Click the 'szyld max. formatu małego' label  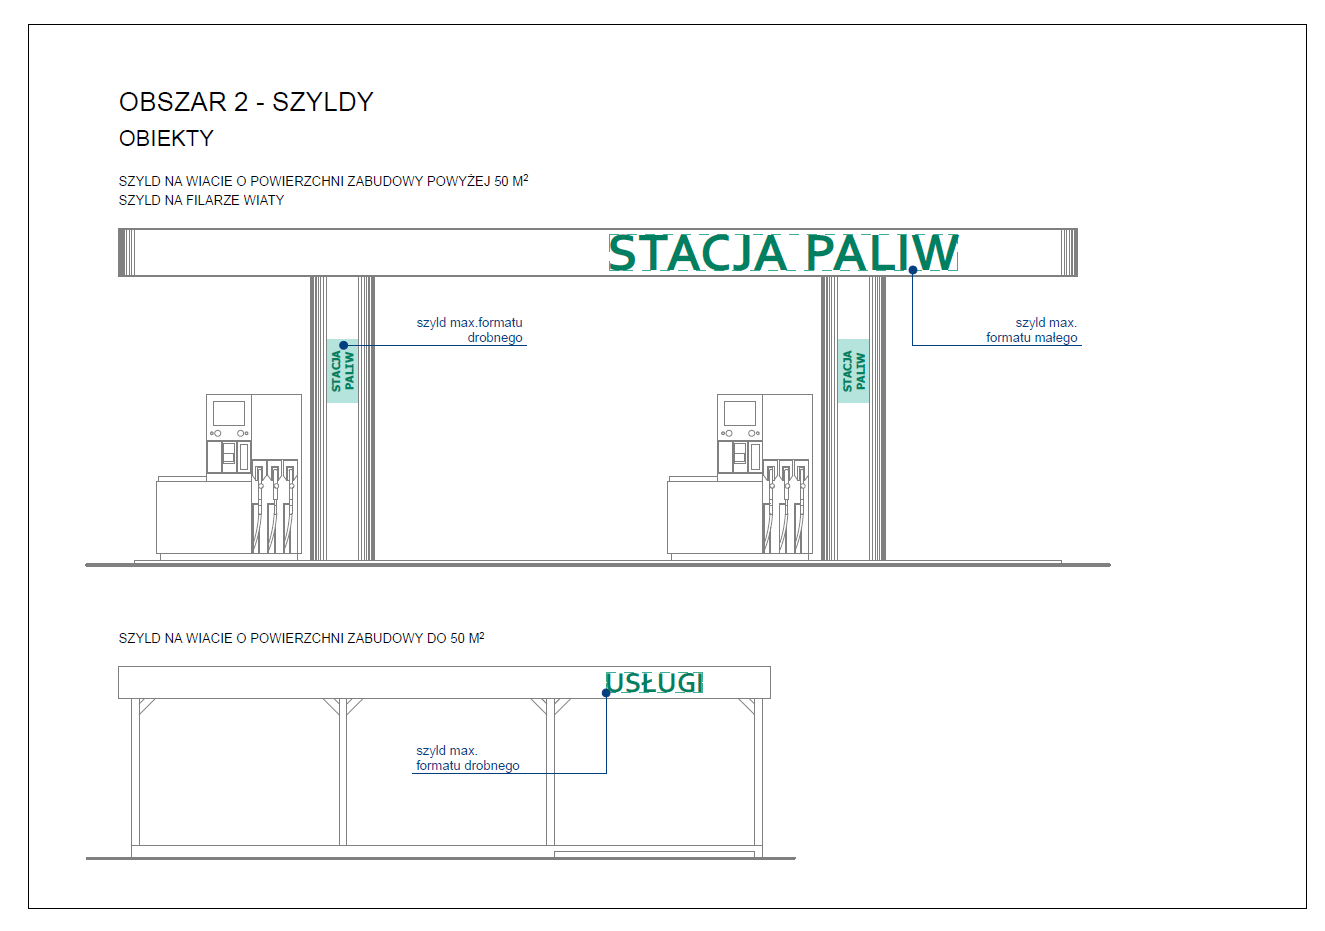1032,330
